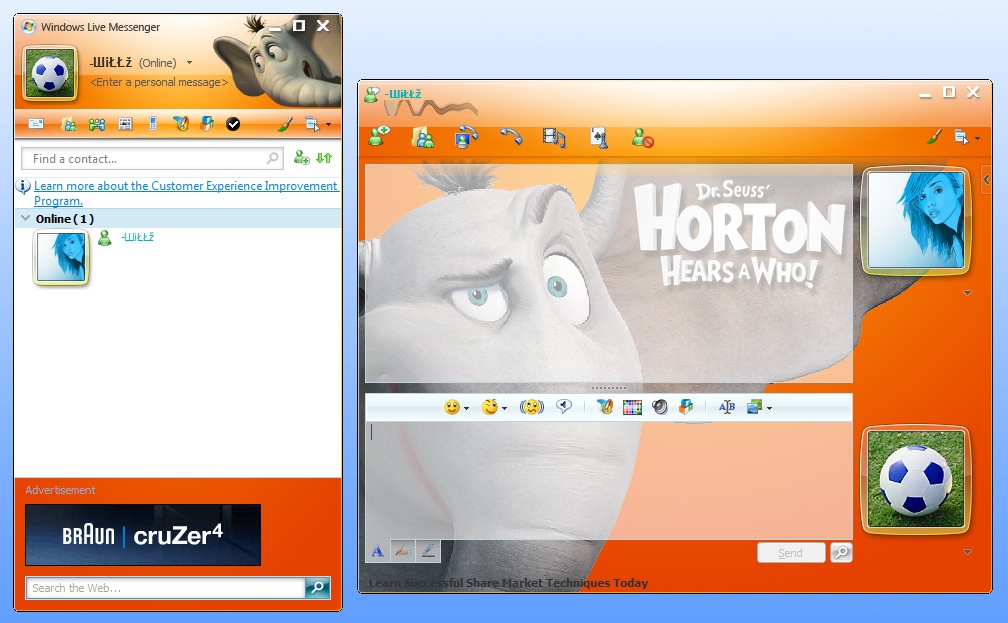Click the black checkmark icon in main toolbar

coord(233,124)
